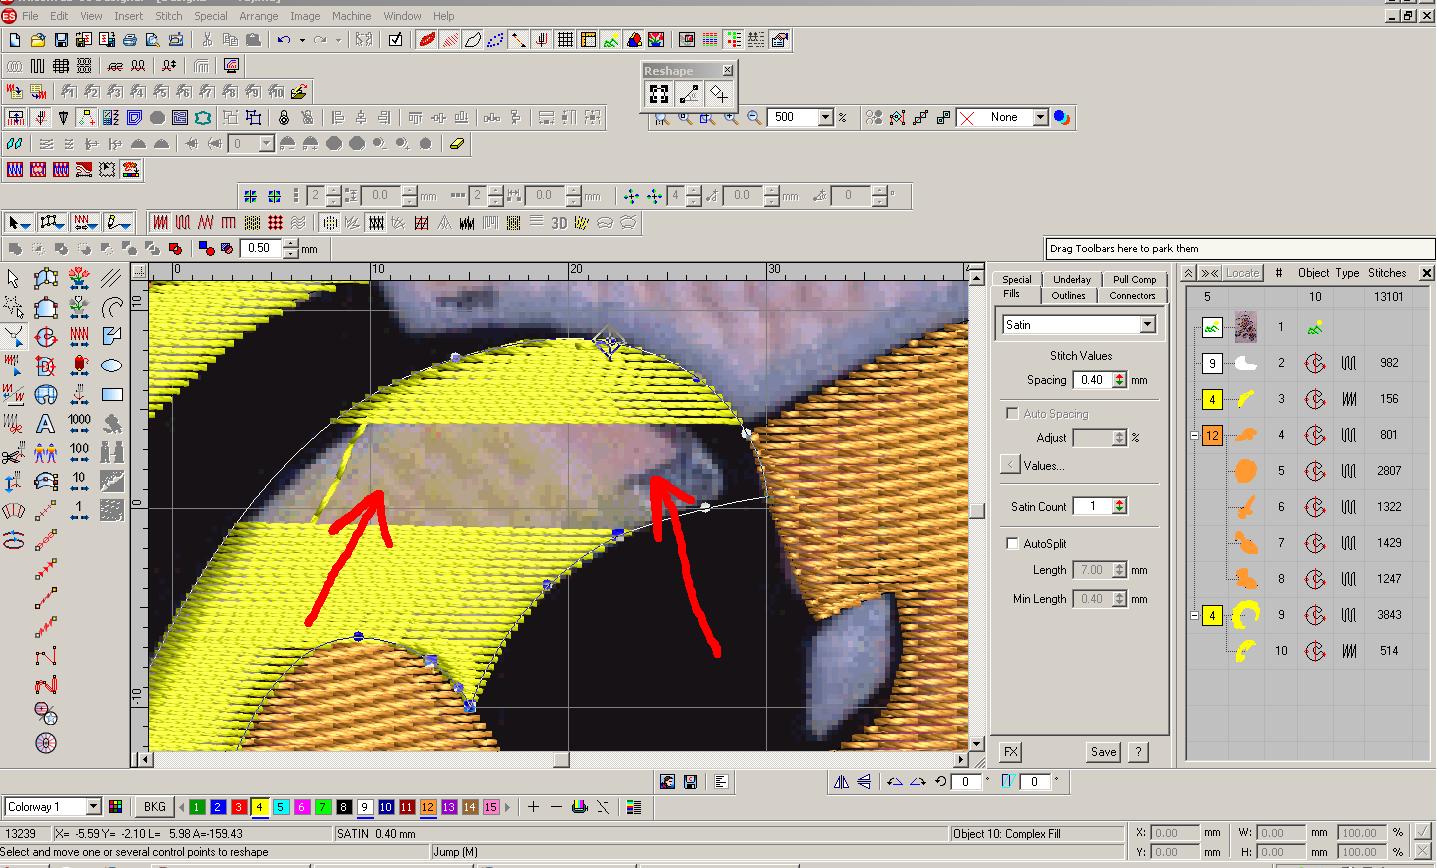Toggle the 3D stitch effect icon

tap(559, 222)
